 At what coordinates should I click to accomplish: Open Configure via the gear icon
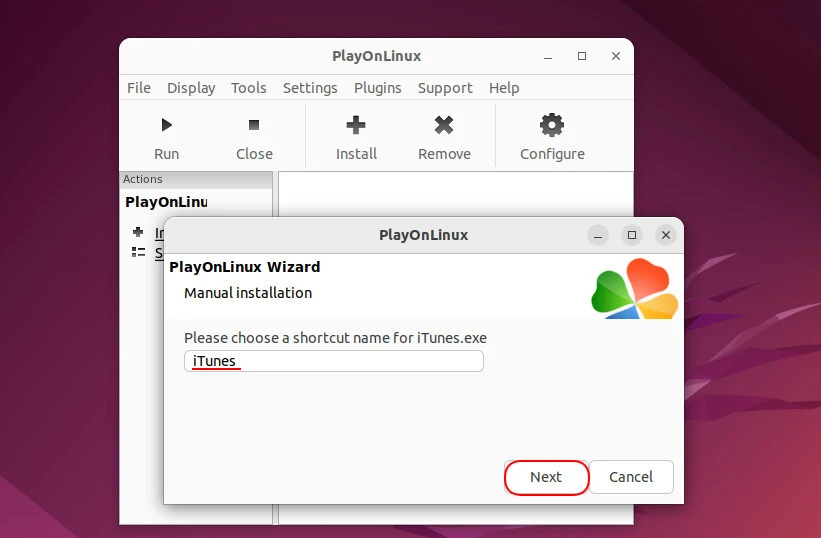pos(552,125)
